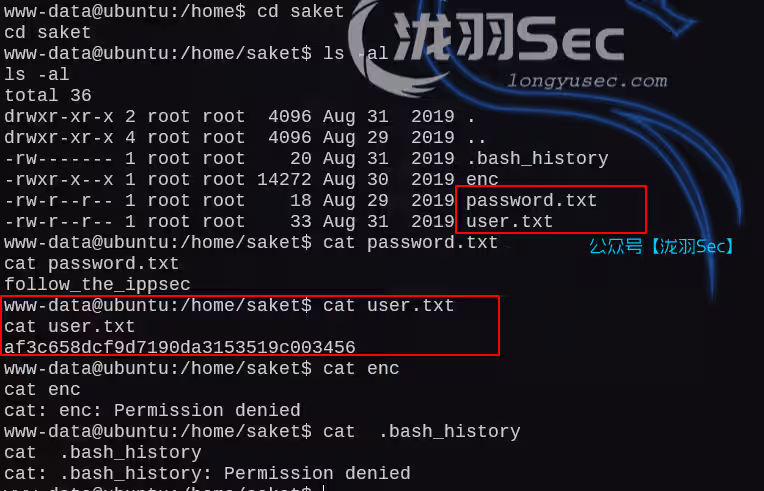
Task: Click the .bash_history Permission denied error
Action: (x=207, y=473)
